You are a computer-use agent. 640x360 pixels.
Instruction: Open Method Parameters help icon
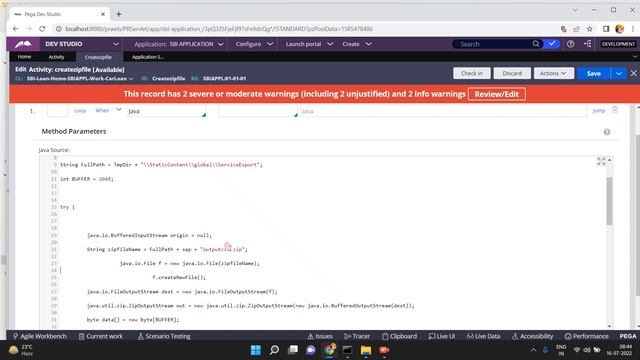tap(607, 132)
